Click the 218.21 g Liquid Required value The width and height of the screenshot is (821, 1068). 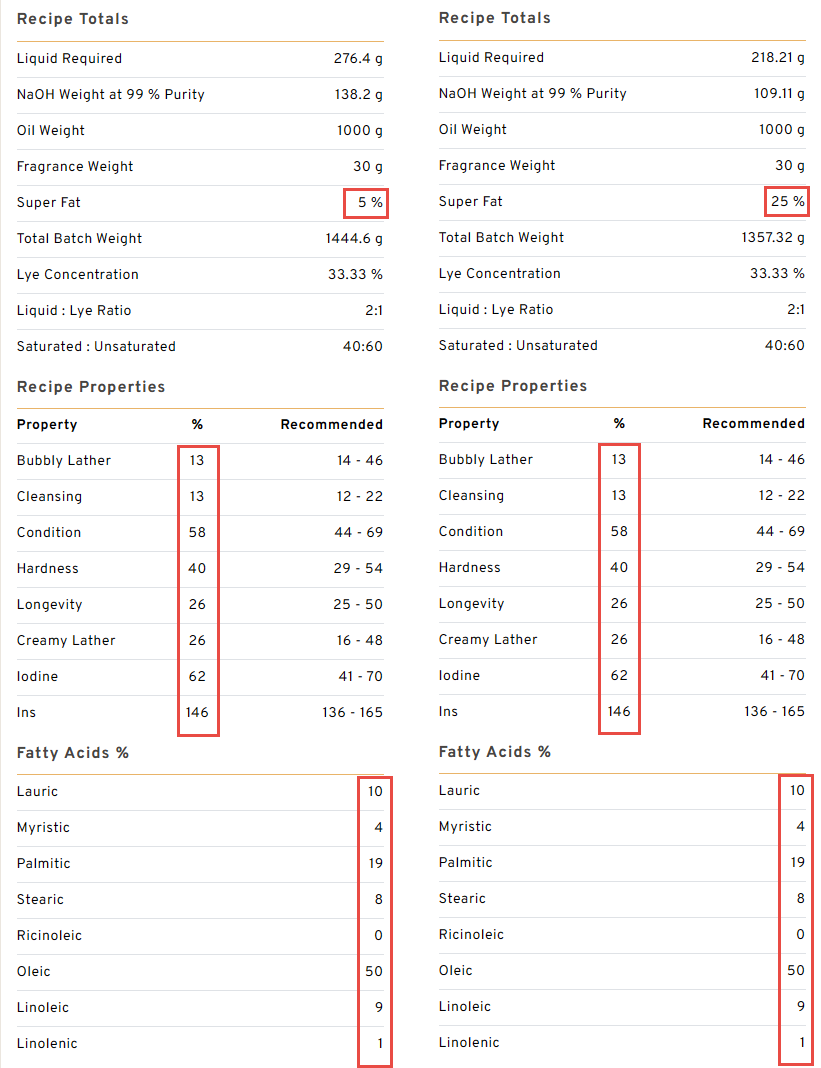778,58
